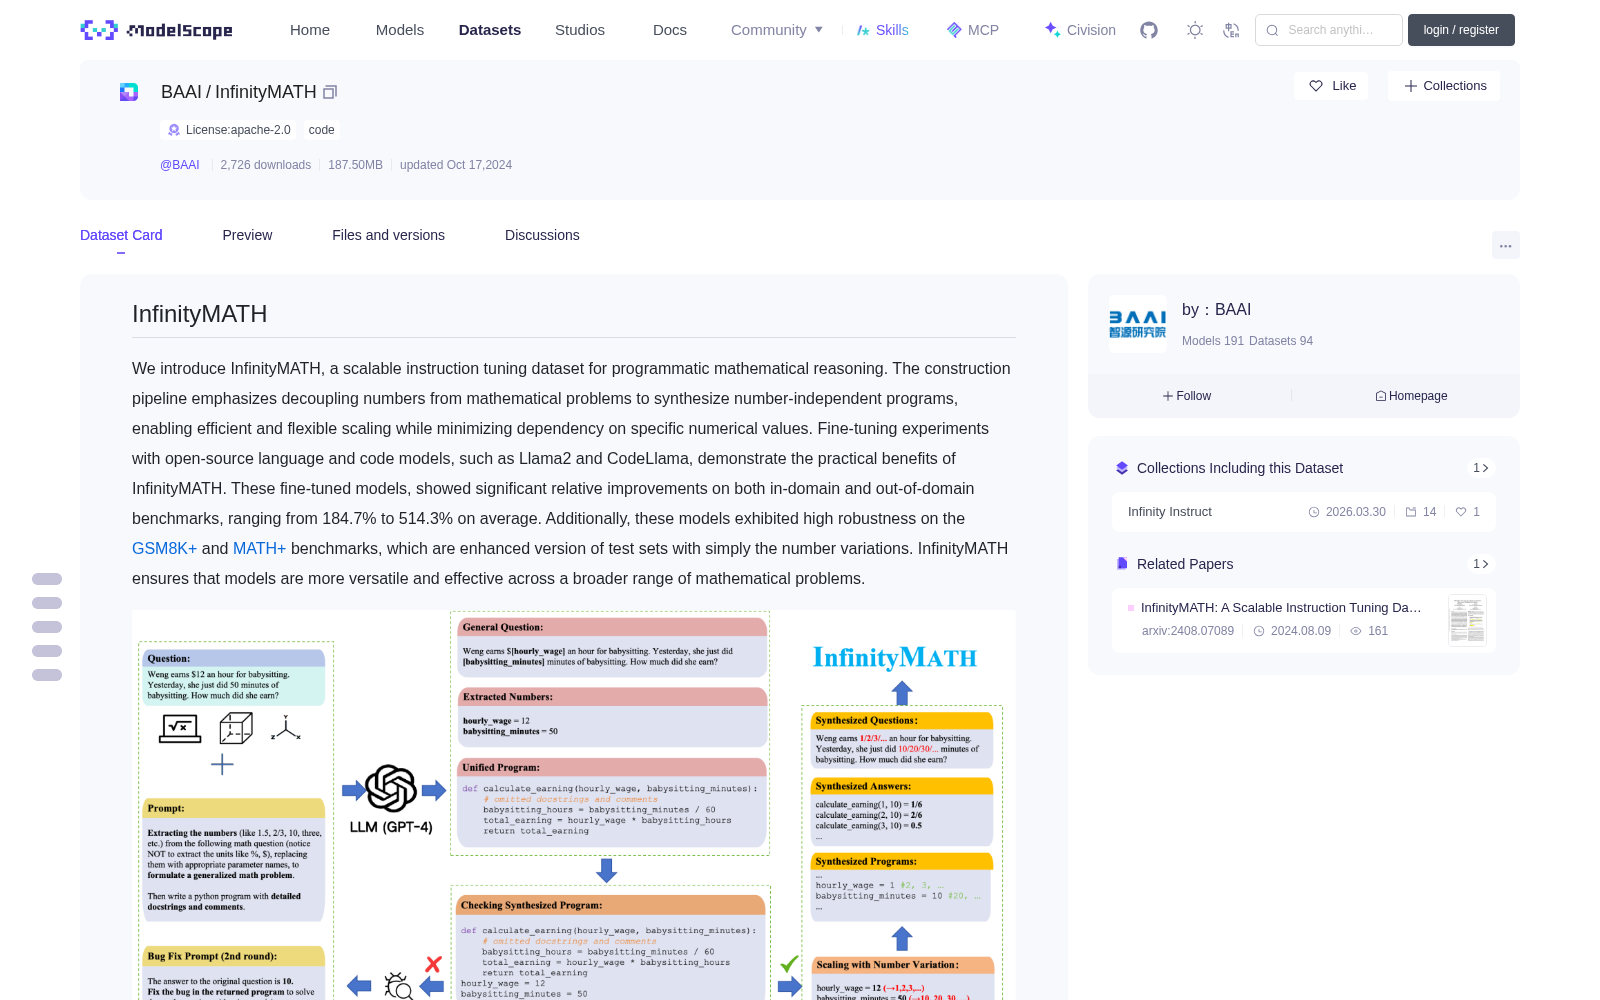Toggle the light/dark theme sun icon

1195,30
